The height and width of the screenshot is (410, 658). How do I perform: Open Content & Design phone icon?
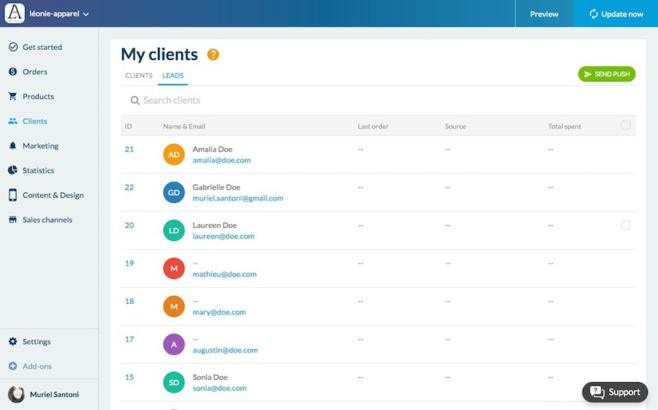click(13, 195)
